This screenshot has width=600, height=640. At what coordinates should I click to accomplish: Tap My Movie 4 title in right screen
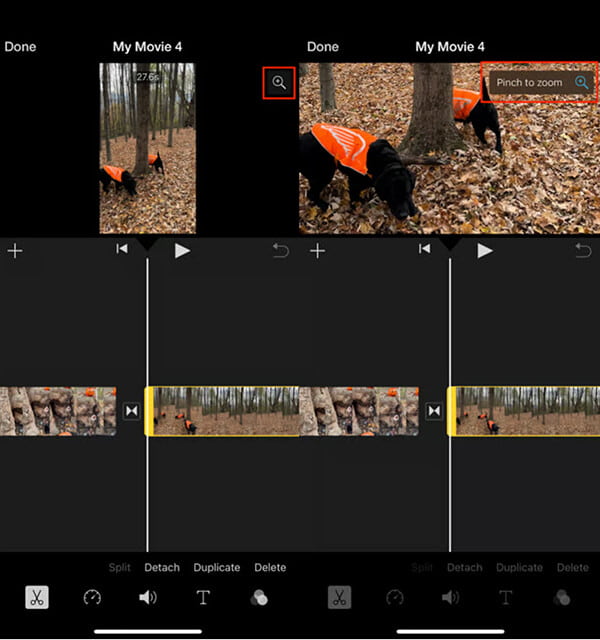450,47
